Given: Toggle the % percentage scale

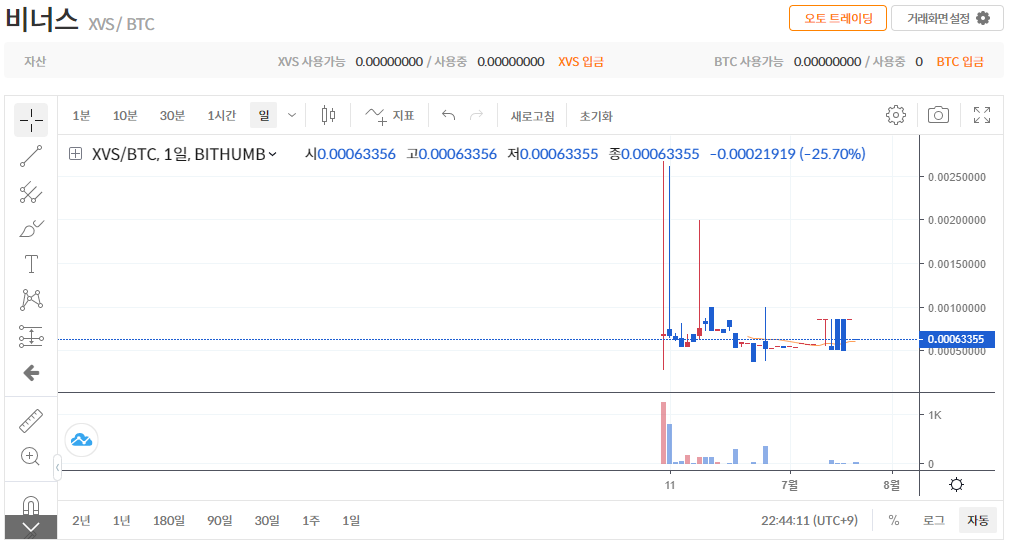Looking at the screenshot, I should pyautogui.click(x=894, y=520).
